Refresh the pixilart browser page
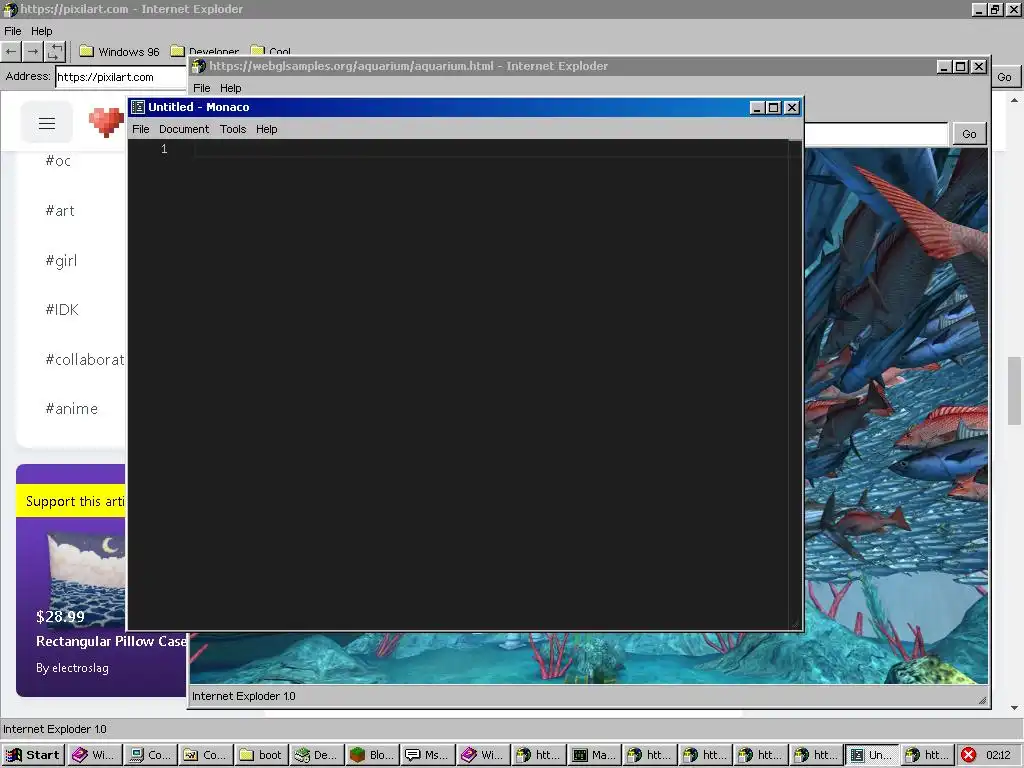Screen dimensions: 1024x768 pos(55,51)
